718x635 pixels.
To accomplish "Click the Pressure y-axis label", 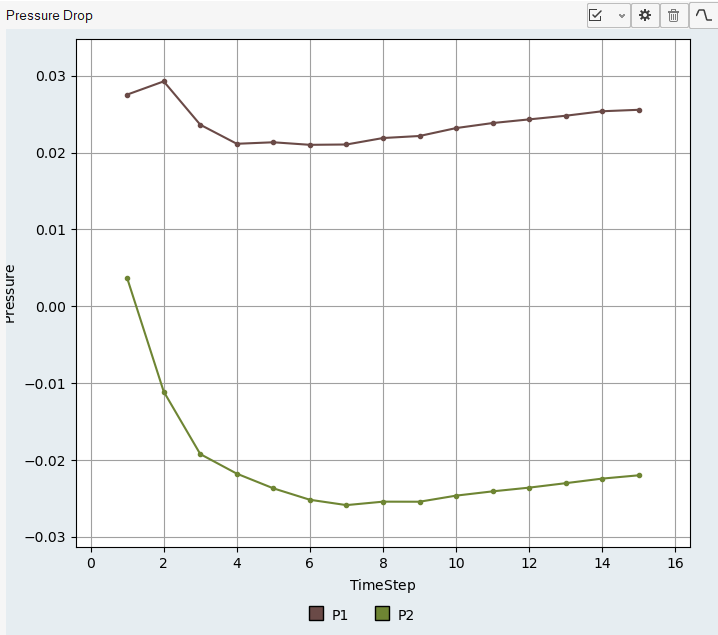I will click(10, 294).
